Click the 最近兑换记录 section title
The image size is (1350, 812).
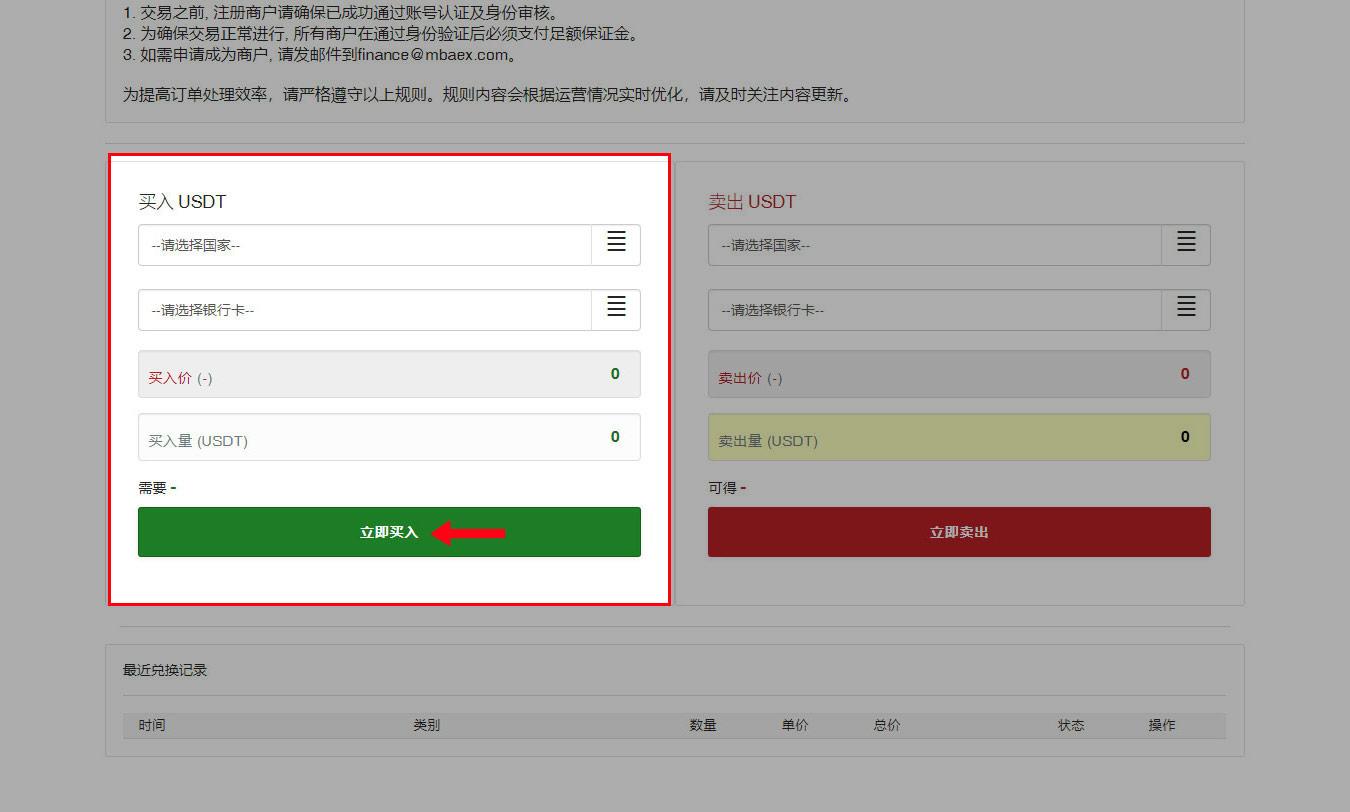click(165, 670)
